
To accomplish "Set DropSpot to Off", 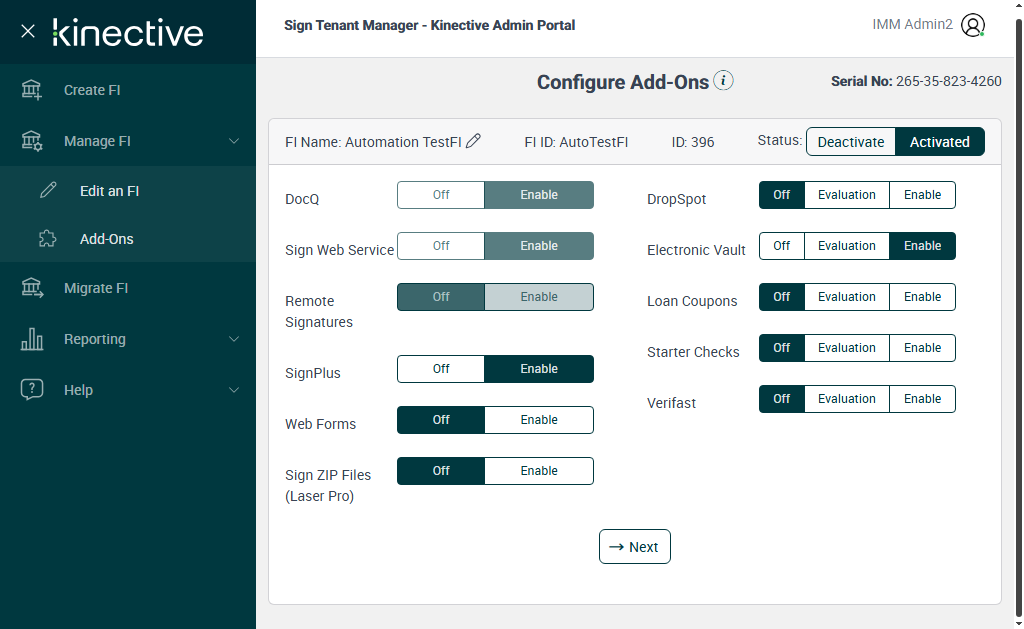I will (782, 195).
